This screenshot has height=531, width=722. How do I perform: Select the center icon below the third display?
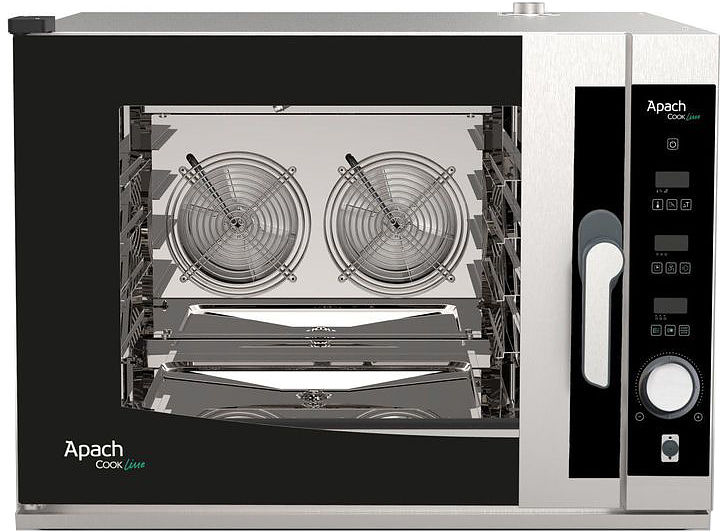pyautogui.click(x=670, y=330)
